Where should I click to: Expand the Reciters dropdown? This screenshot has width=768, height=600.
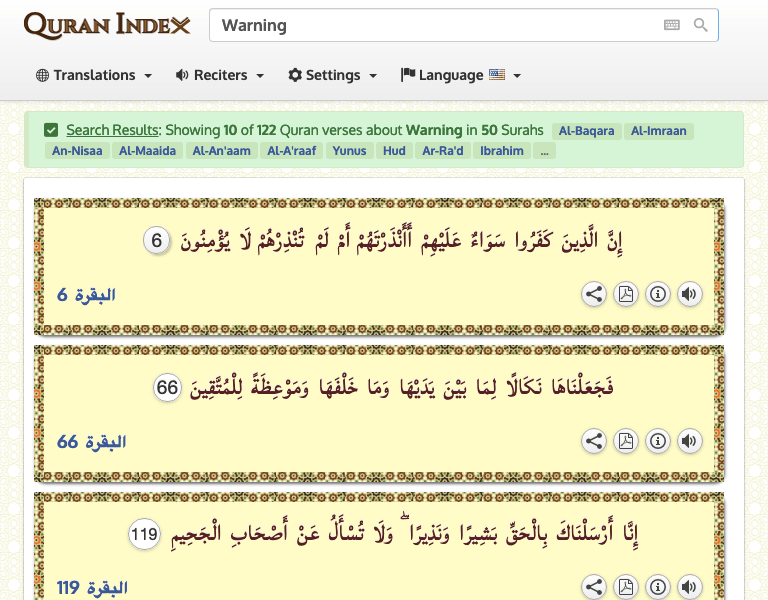(x=220, y=75)
